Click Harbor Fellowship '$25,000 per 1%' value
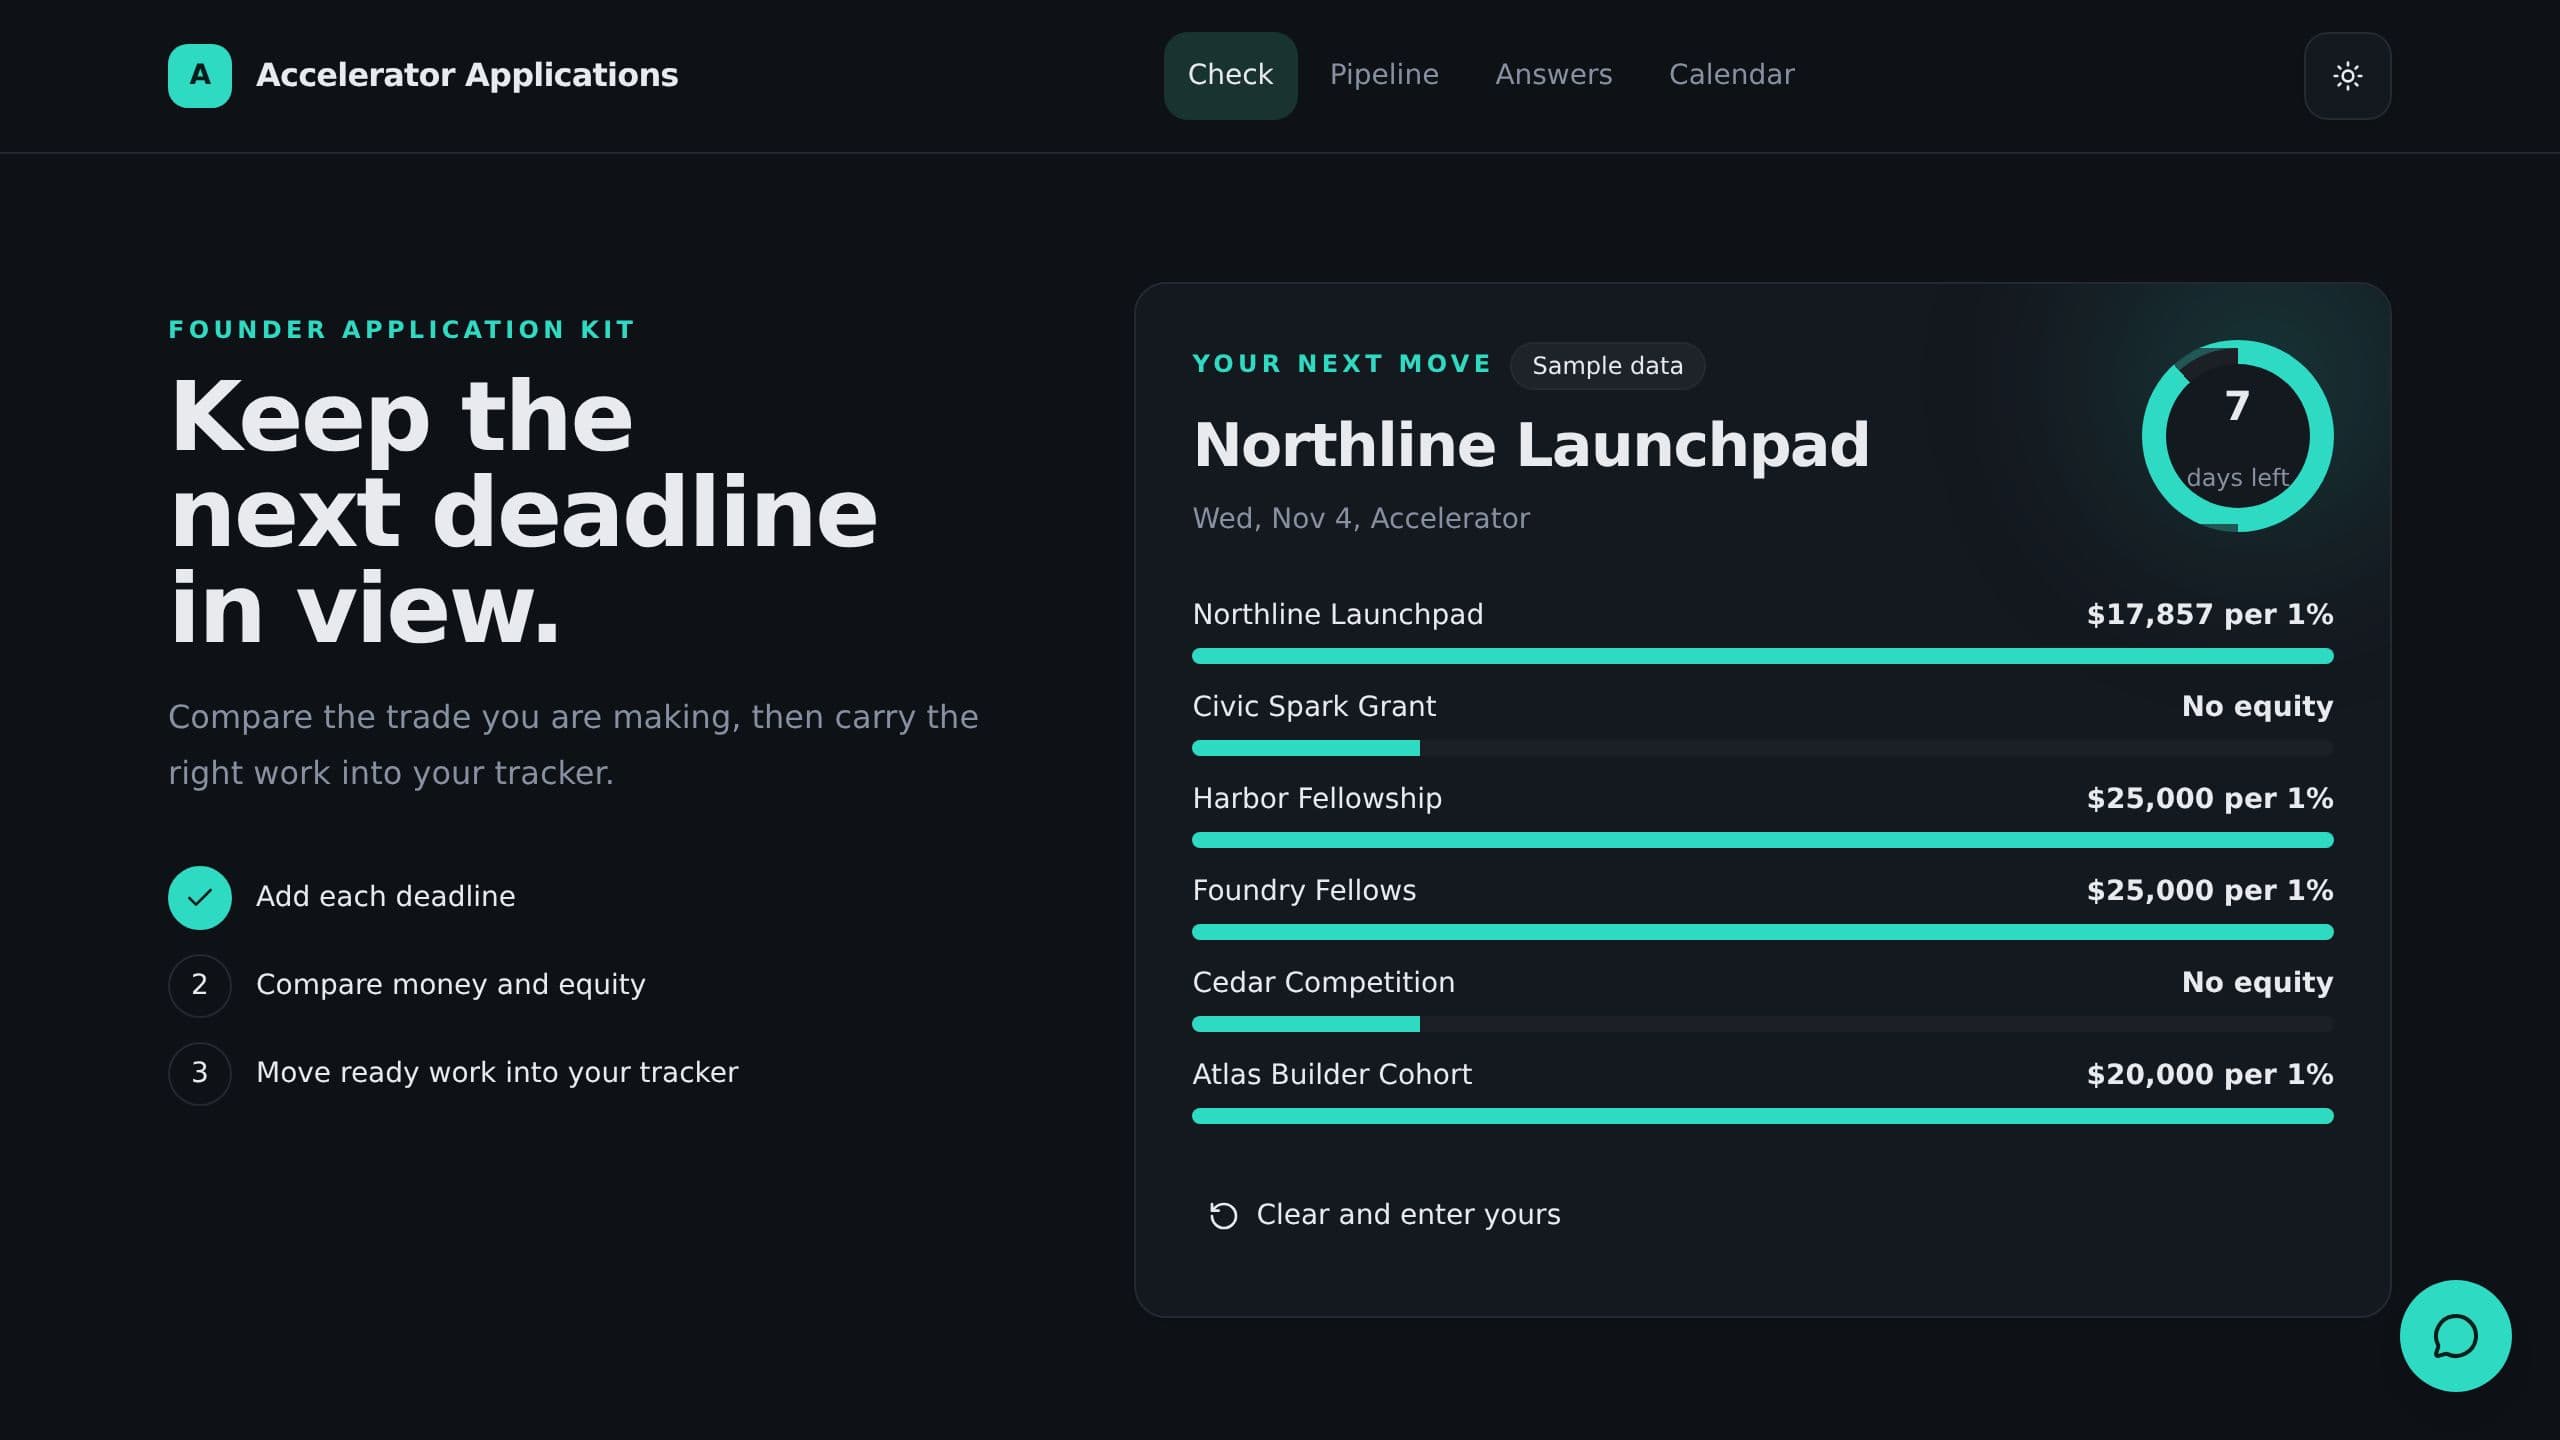This screenshot has height=1440, width=2560. pyautogui.click(x=2210, y=798)
